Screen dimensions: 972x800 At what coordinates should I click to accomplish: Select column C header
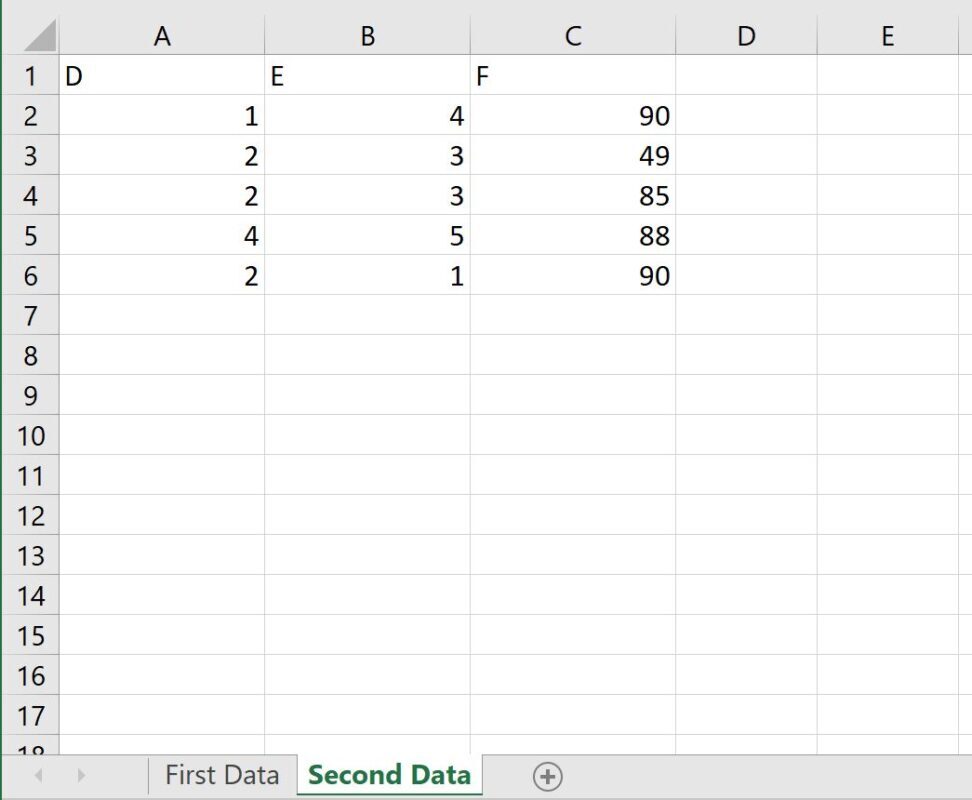click(573, 35)
